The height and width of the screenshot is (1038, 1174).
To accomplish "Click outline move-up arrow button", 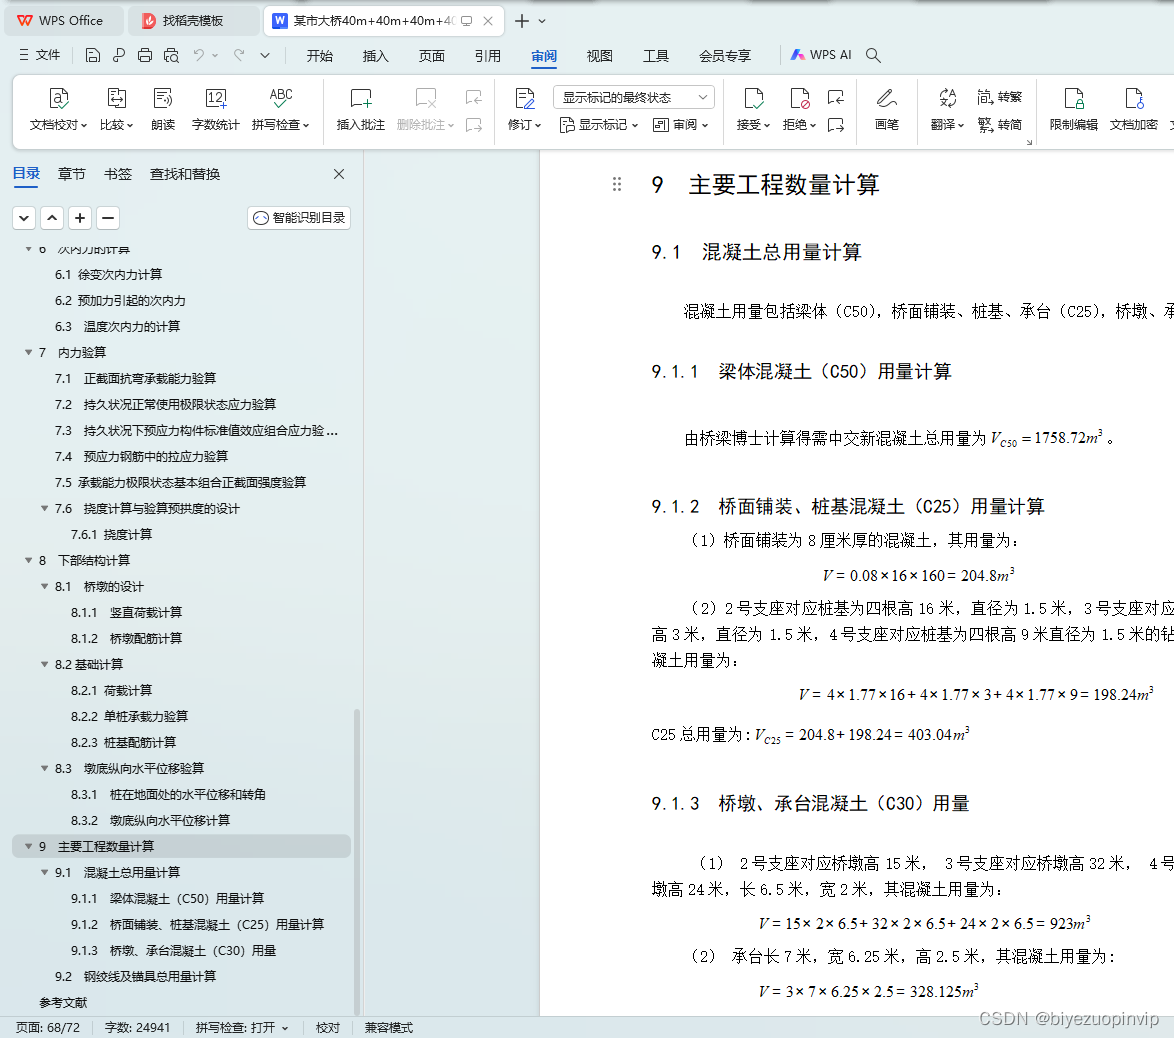I will tap(52, 218).
